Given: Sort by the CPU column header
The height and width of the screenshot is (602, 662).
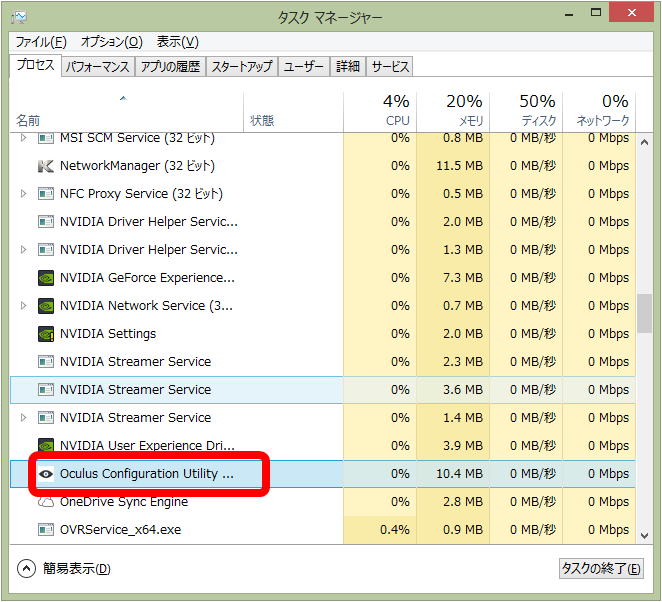Looking at the screenshot, I should tap(380, 112).
